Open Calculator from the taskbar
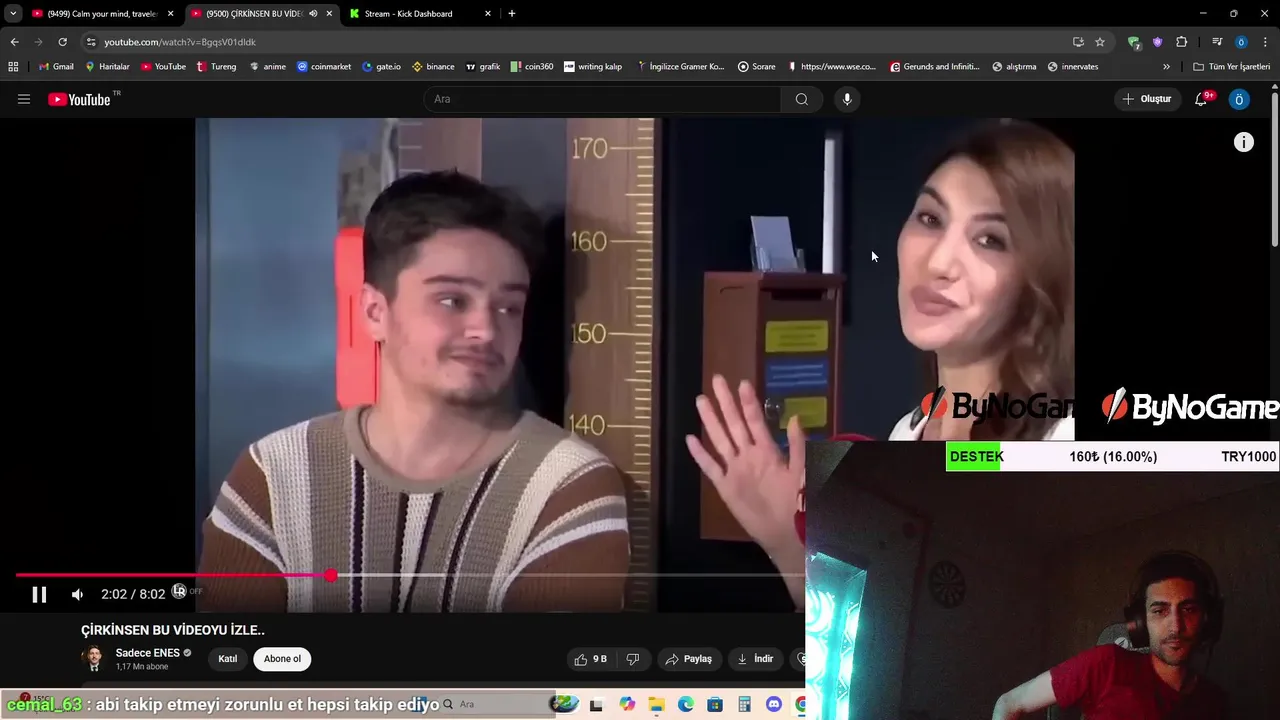Screen dimensions: 1280x720 744,704
